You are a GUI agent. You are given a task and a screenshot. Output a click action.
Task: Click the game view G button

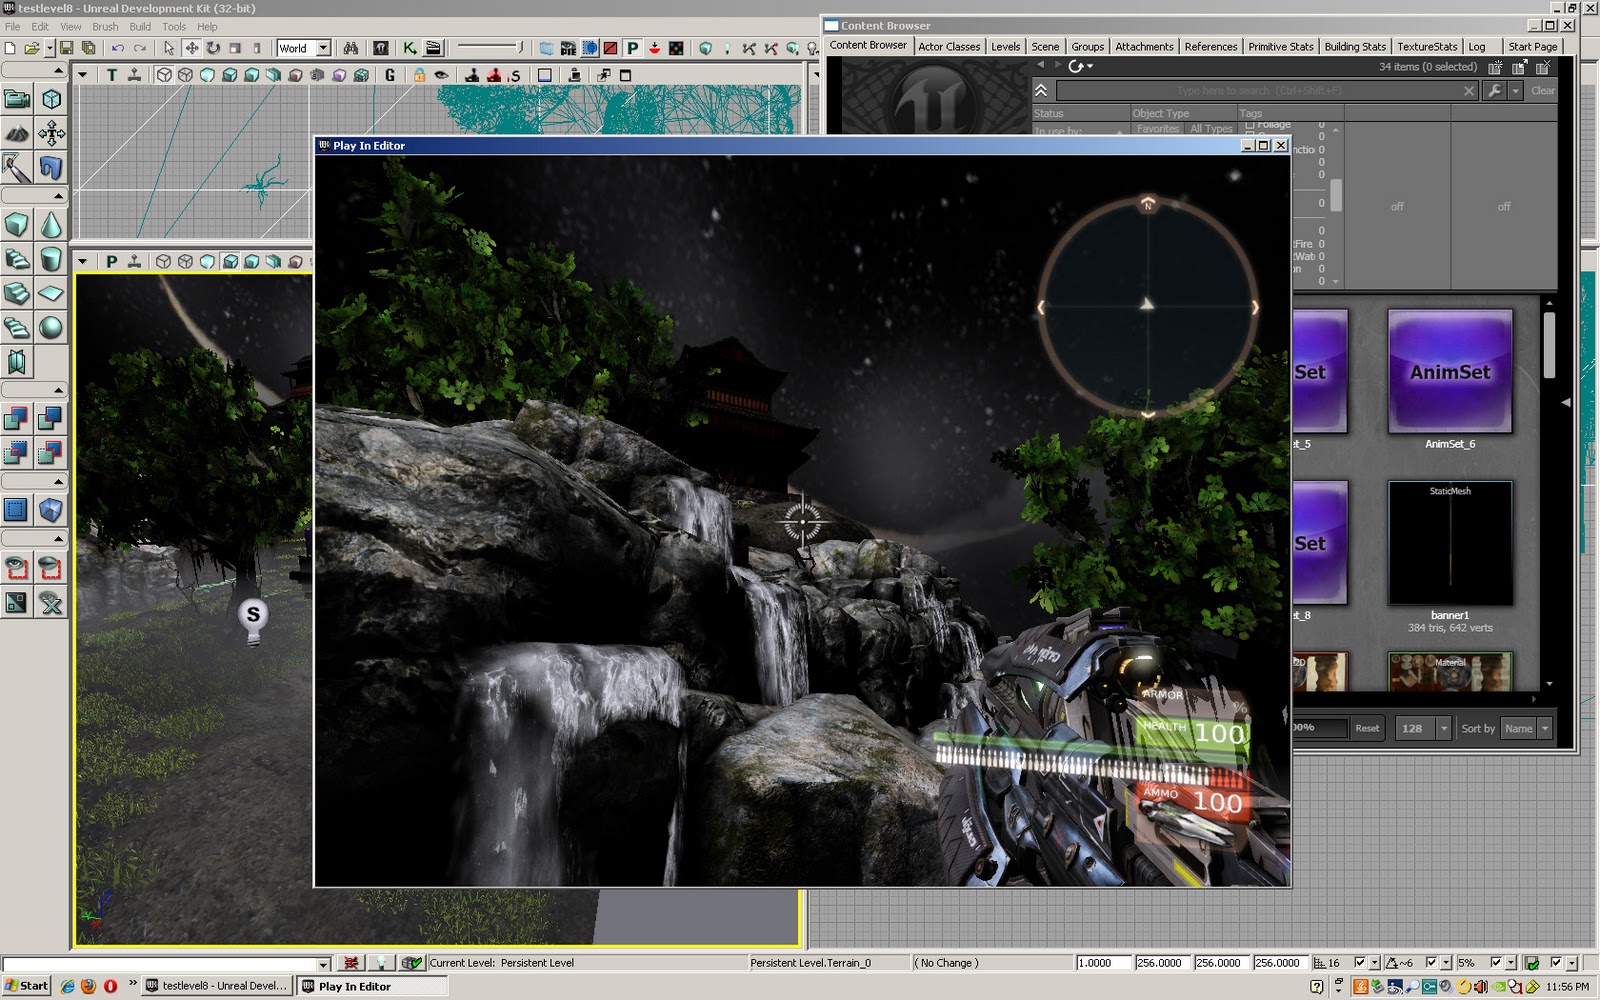pyautogui.click(x=389, y=75)
